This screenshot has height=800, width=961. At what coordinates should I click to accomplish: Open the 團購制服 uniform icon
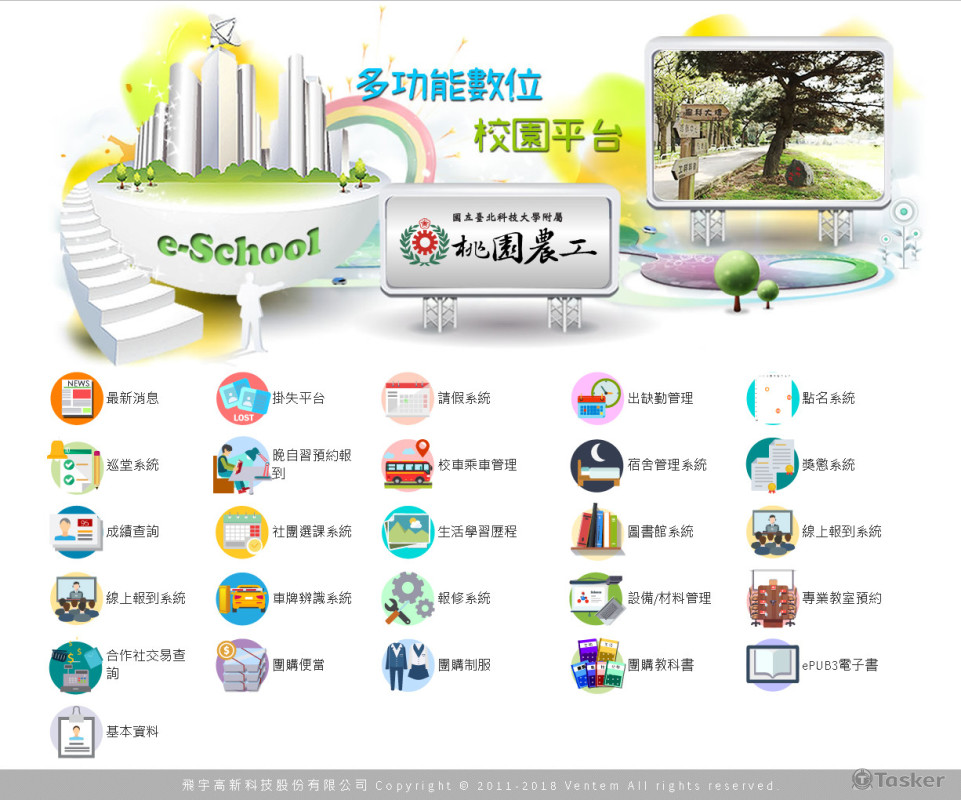tap(407, 664)
